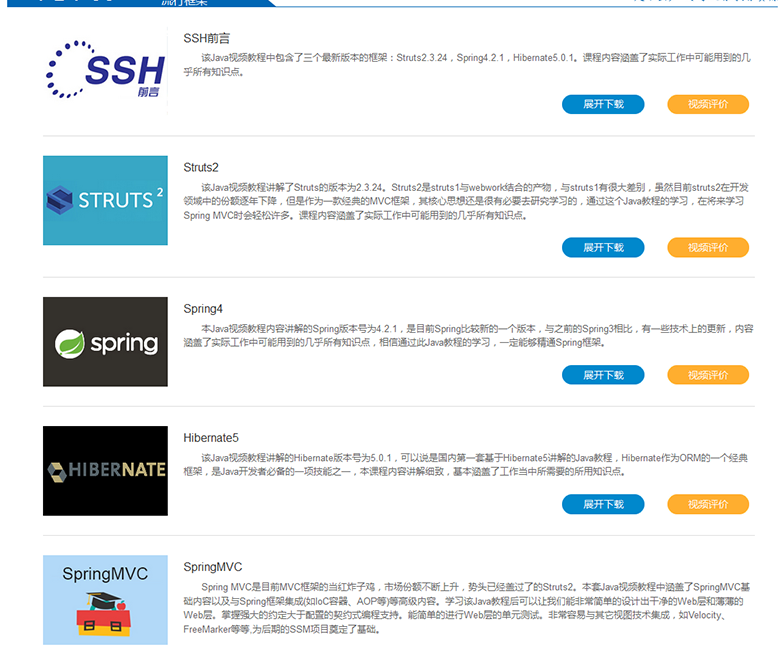Screen dimensions: 780x647
Task: View Spring4 video reviews
Action: tap(707, 375)
